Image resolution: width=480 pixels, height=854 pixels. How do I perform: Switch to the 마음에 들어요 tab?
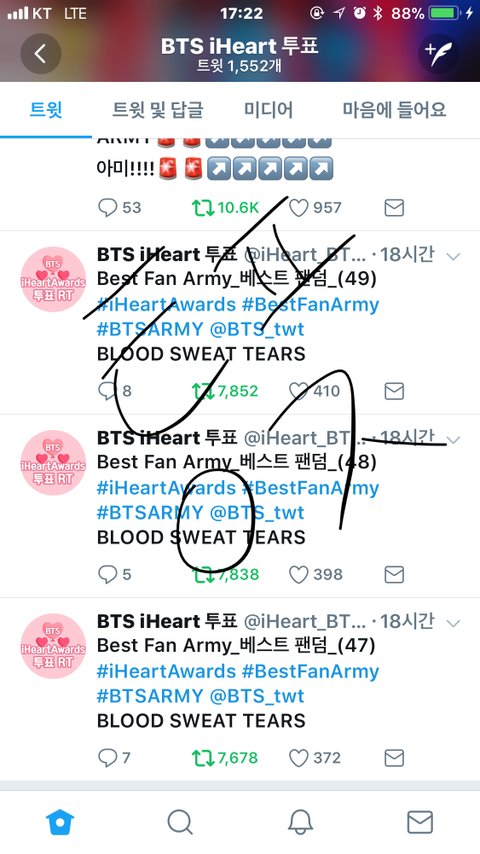[x=394, y=110]
